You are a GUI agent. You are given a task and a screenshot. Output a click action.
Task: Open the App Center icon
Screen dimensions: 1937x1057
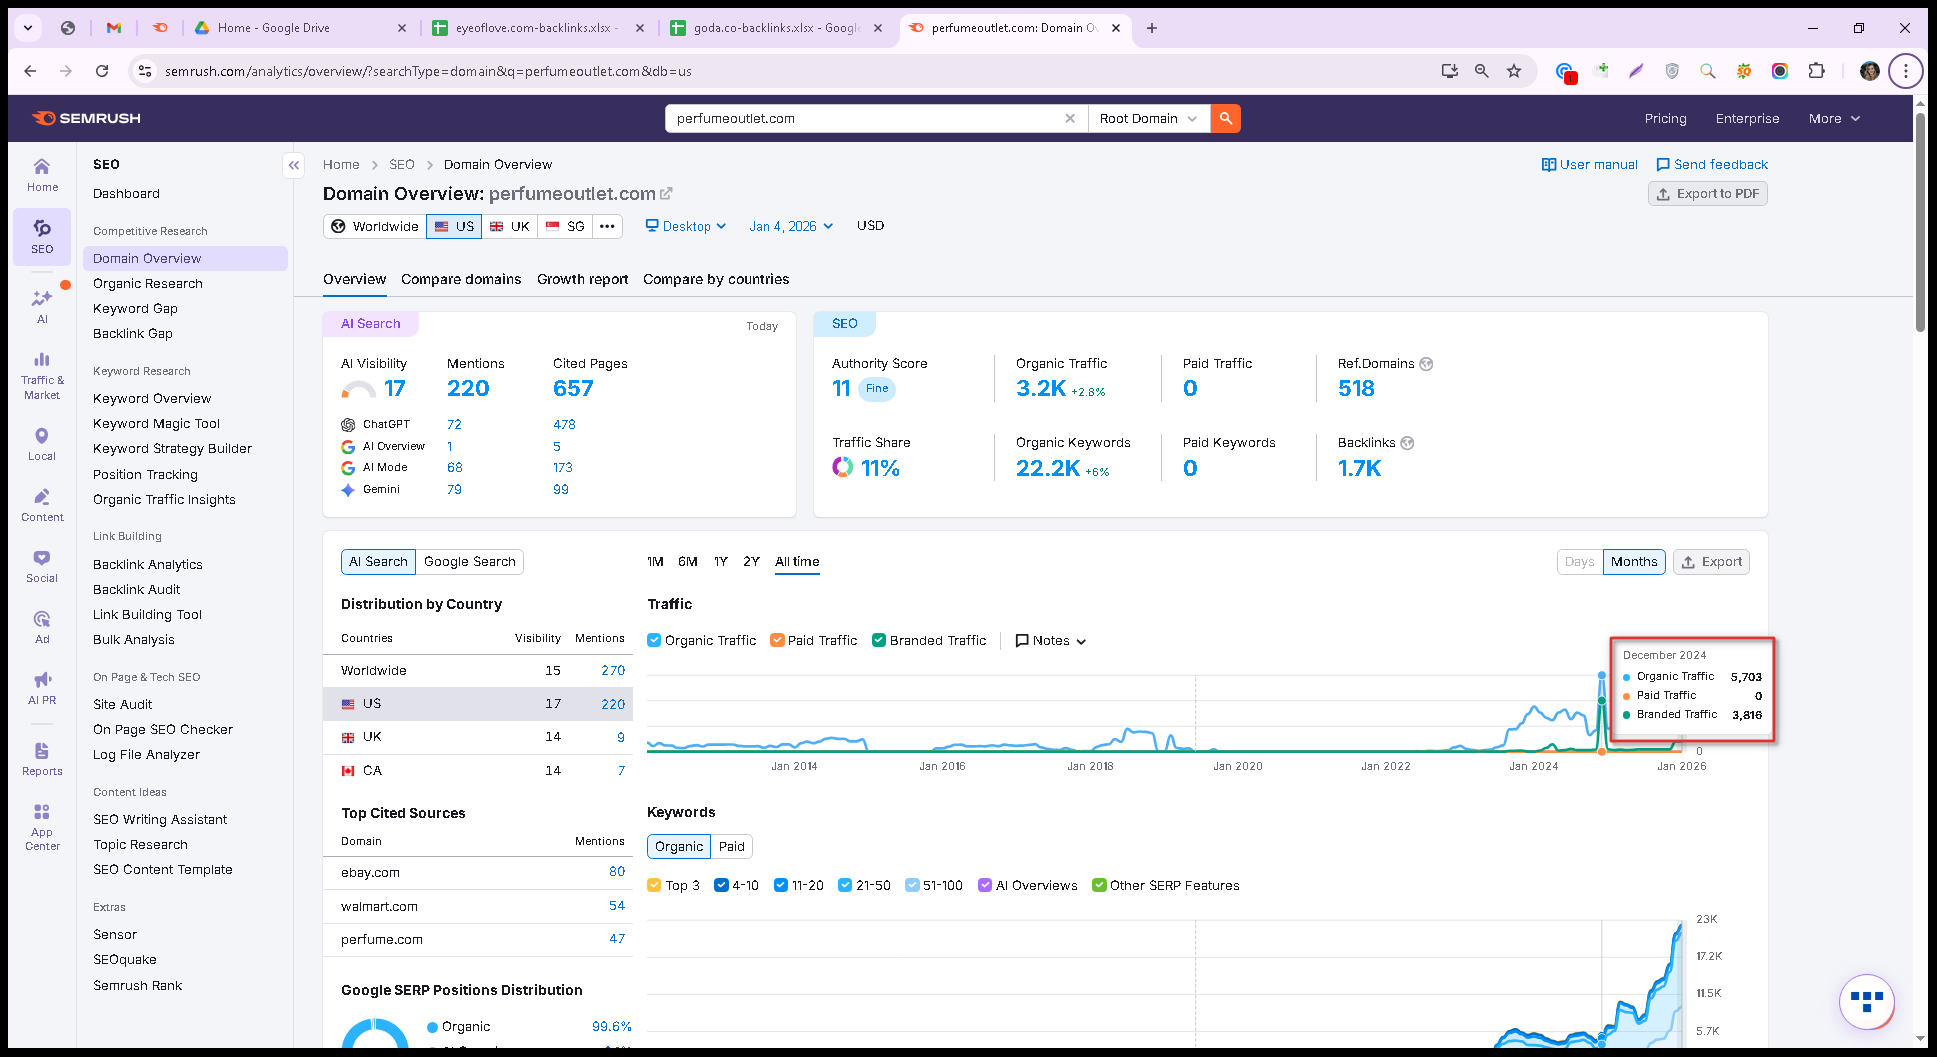[x=42, y=826]
